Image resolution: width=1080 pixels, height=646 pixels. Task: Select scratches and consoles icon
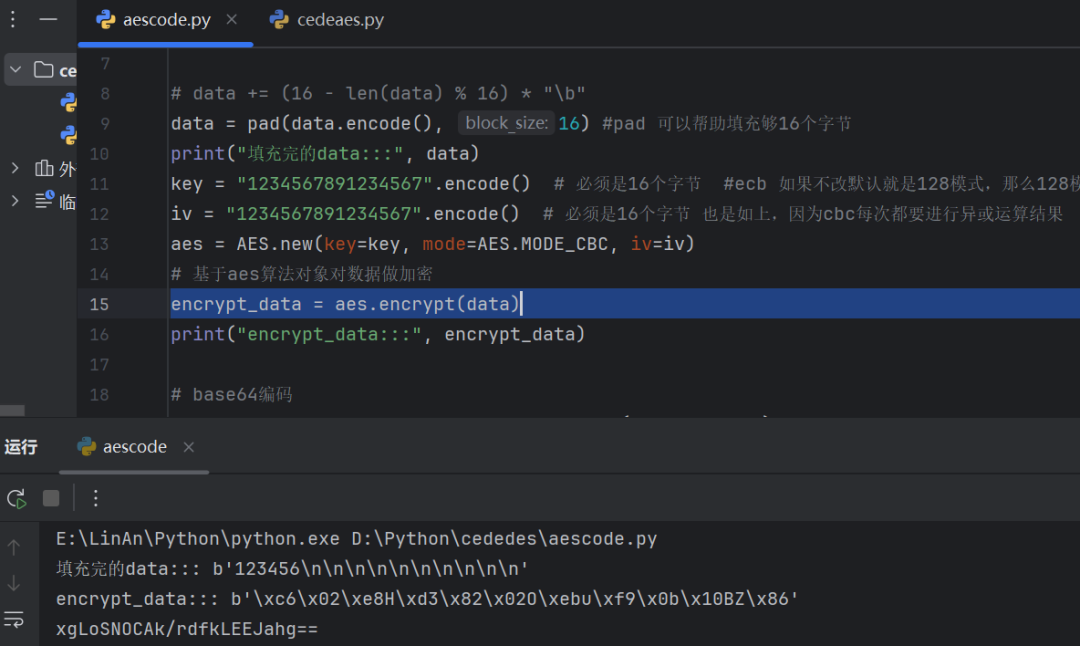[44, 200]
